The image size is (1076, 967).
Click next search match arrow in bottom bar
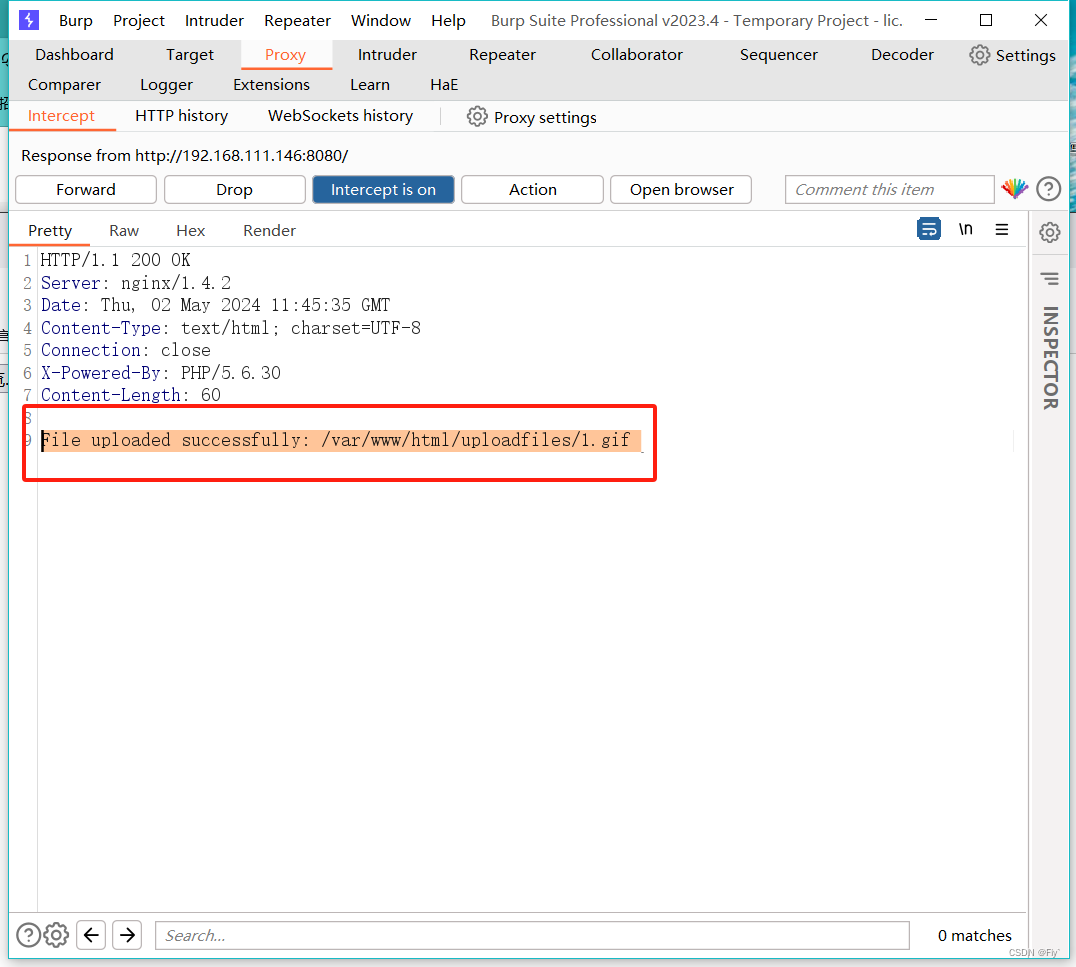127,935
